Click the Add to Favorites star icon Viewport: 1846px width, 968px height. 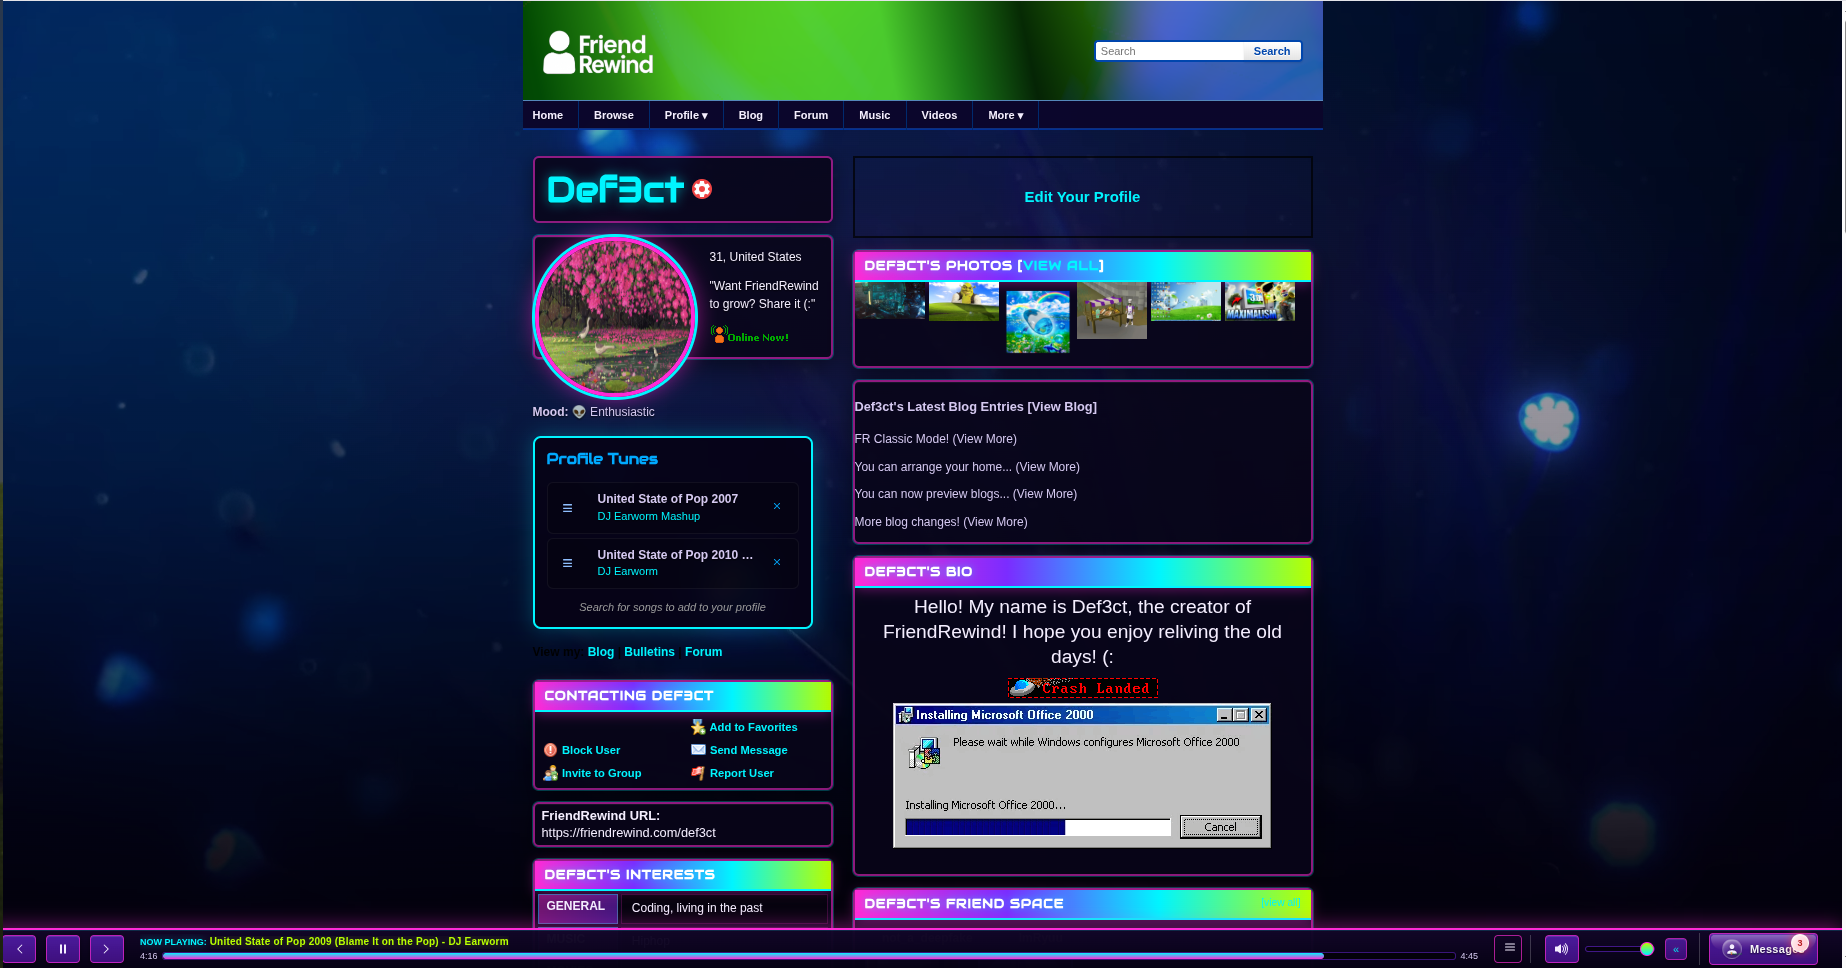pos(698,727)
